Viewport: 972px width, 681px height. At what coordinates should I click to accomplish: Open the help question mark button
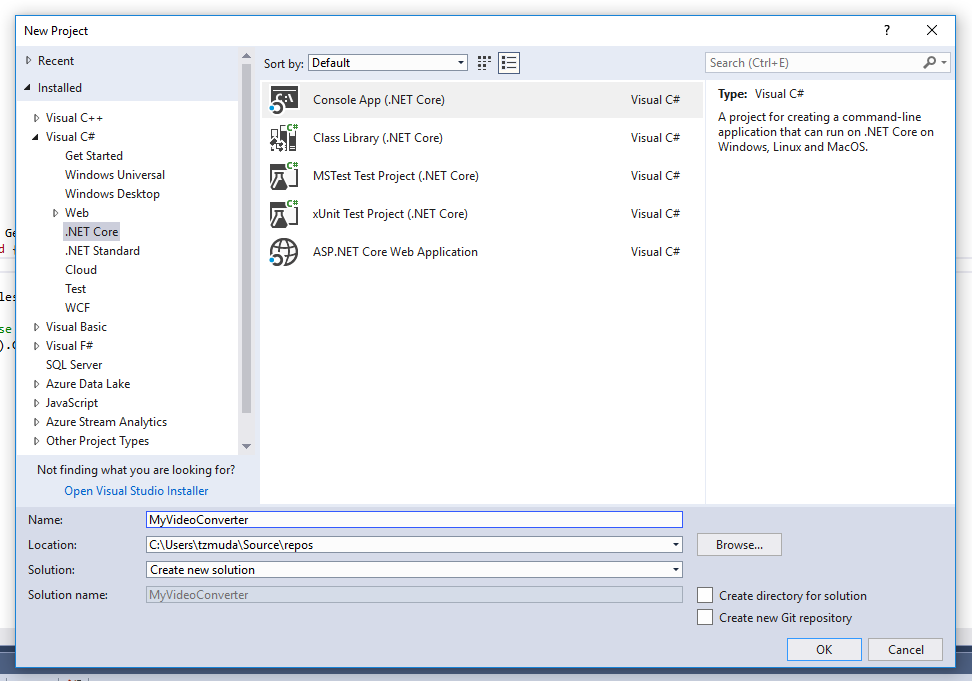[x=887, y=30]
